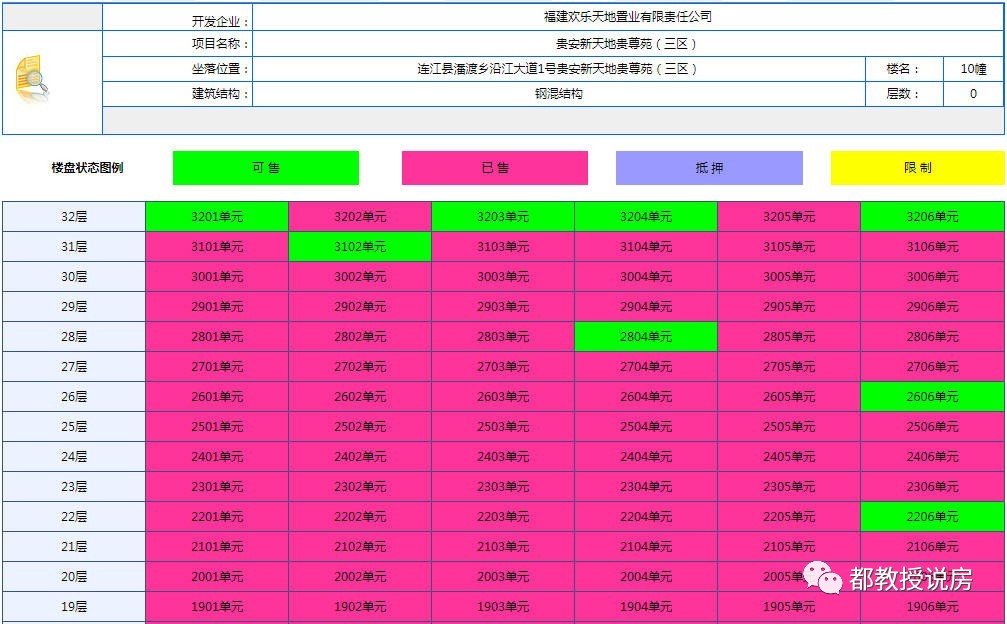Screen dimensions: 1007x624
Task: Click the green 可售 legend swatch
Action: (266, 168)
